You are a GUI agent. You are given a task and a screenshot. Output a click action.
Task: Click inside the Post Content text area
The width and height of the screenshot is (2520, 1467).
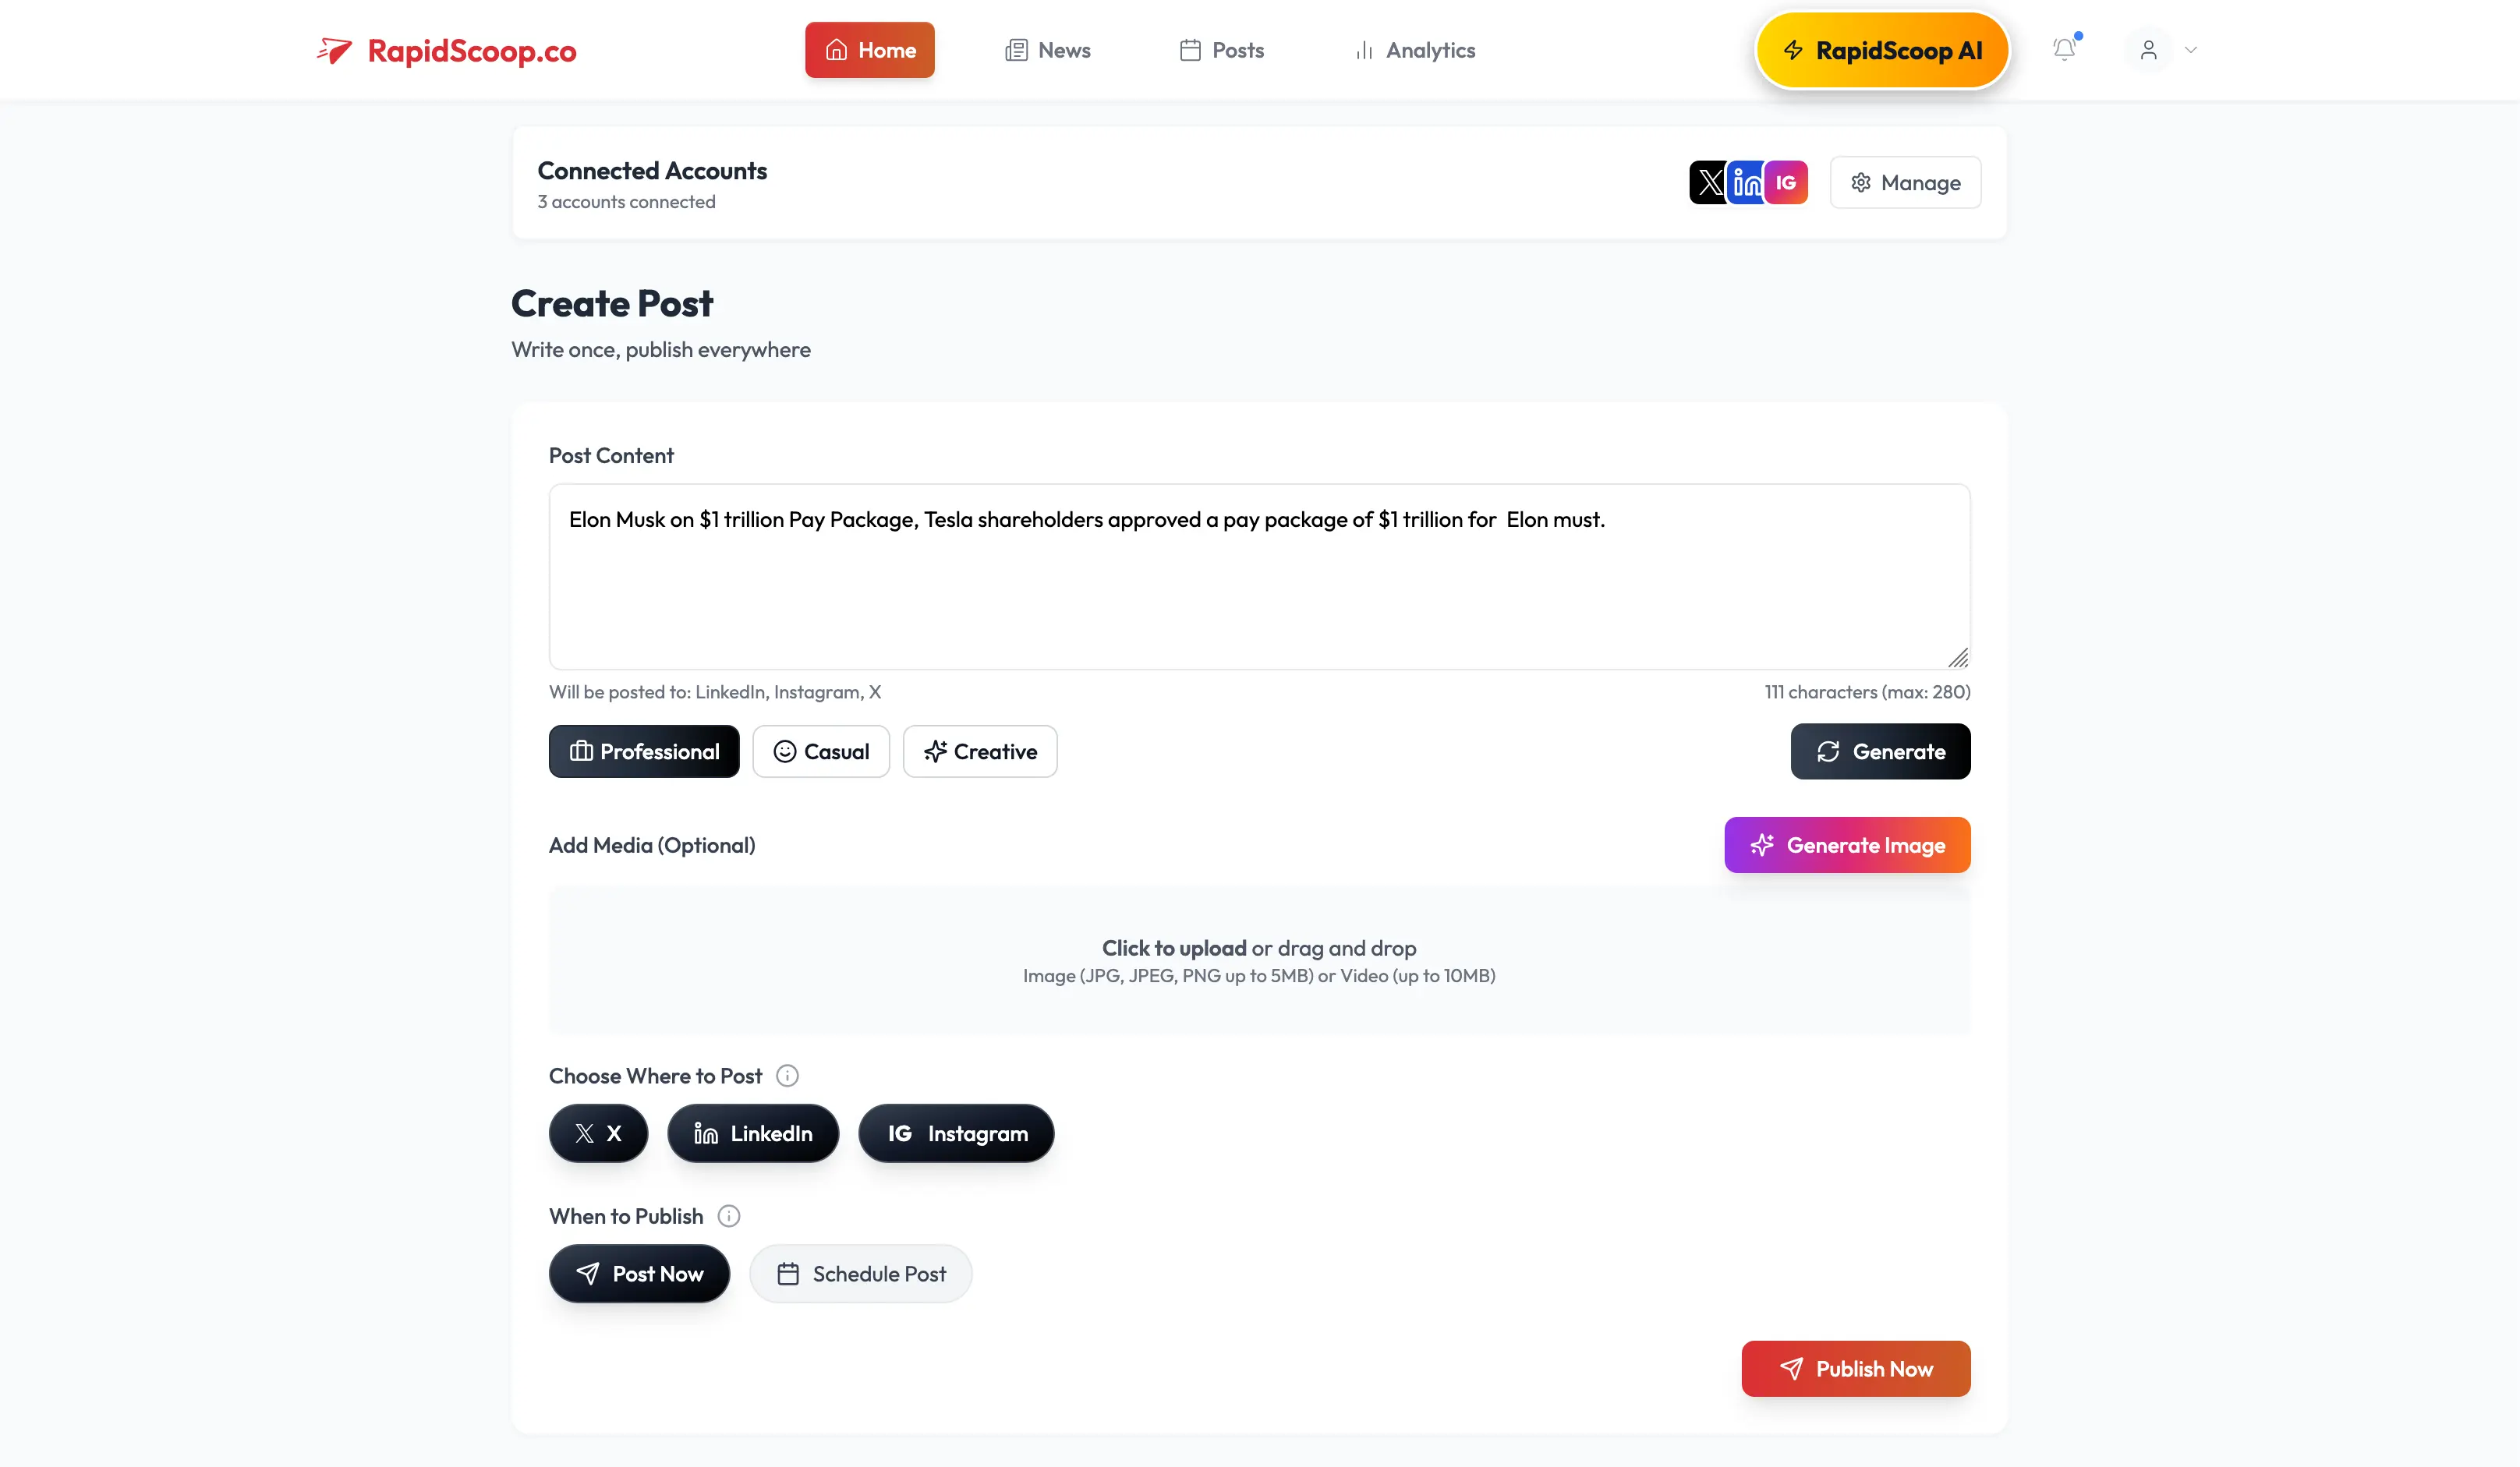1259,577
